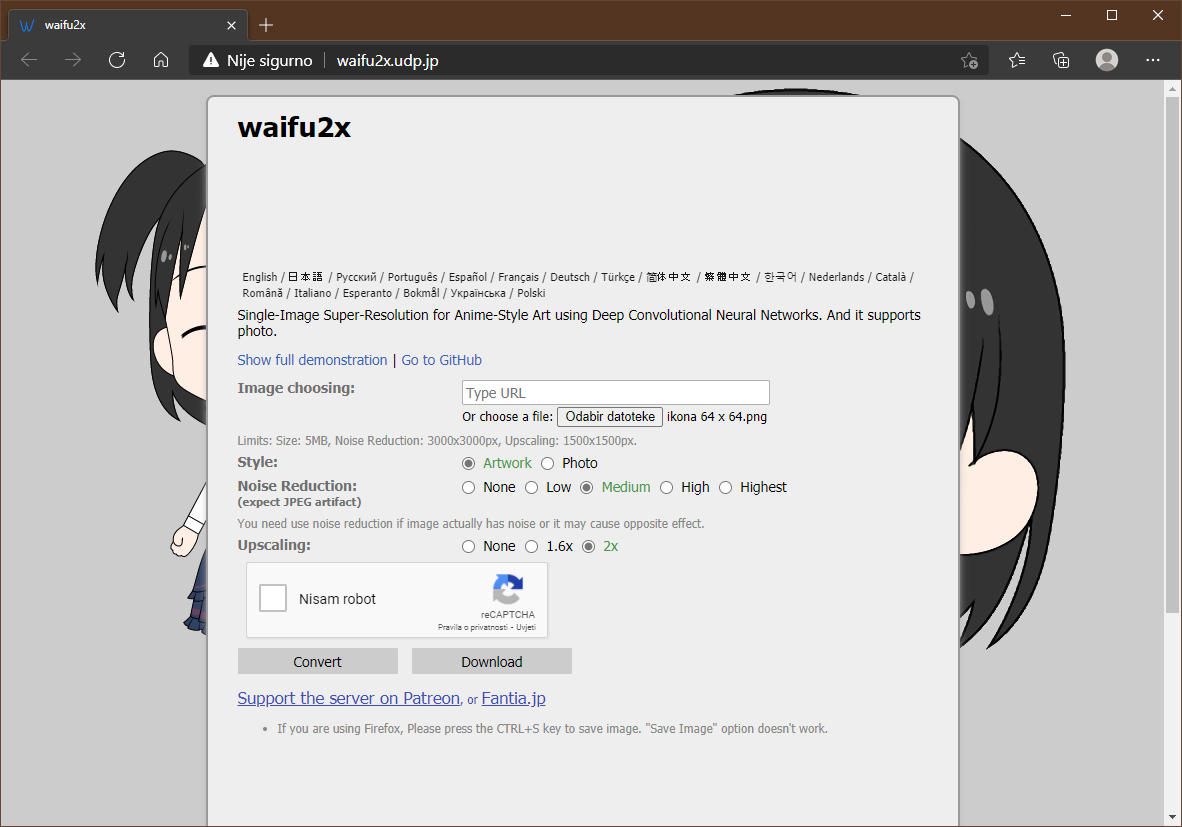
Task: Set Noise Reduction to Medium
Action: (586, 487)
